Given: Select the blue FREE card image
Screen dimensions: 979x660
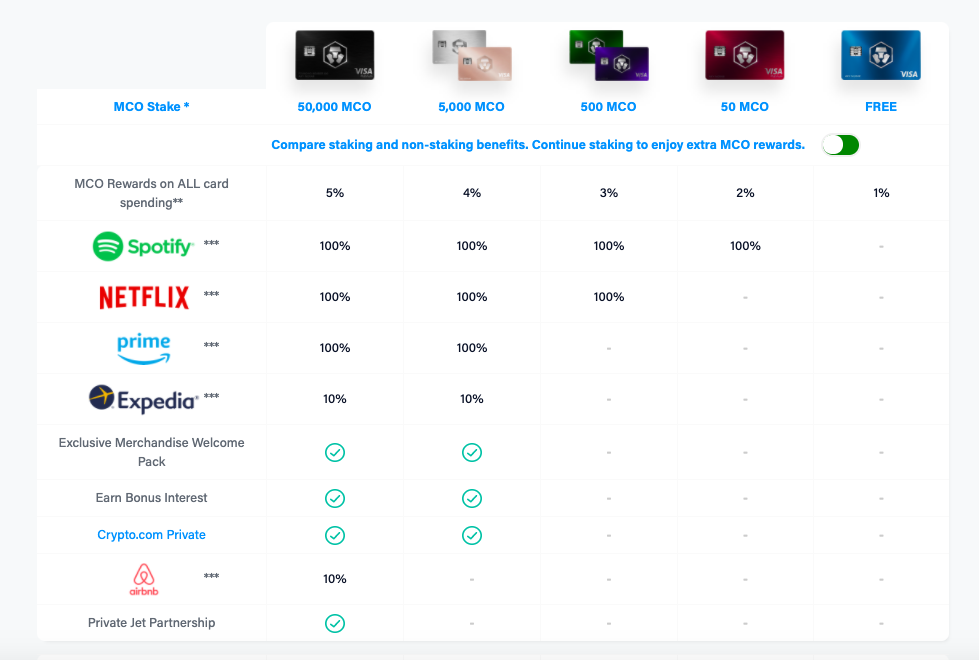Looking at the screenshot, I should [881, 55].
